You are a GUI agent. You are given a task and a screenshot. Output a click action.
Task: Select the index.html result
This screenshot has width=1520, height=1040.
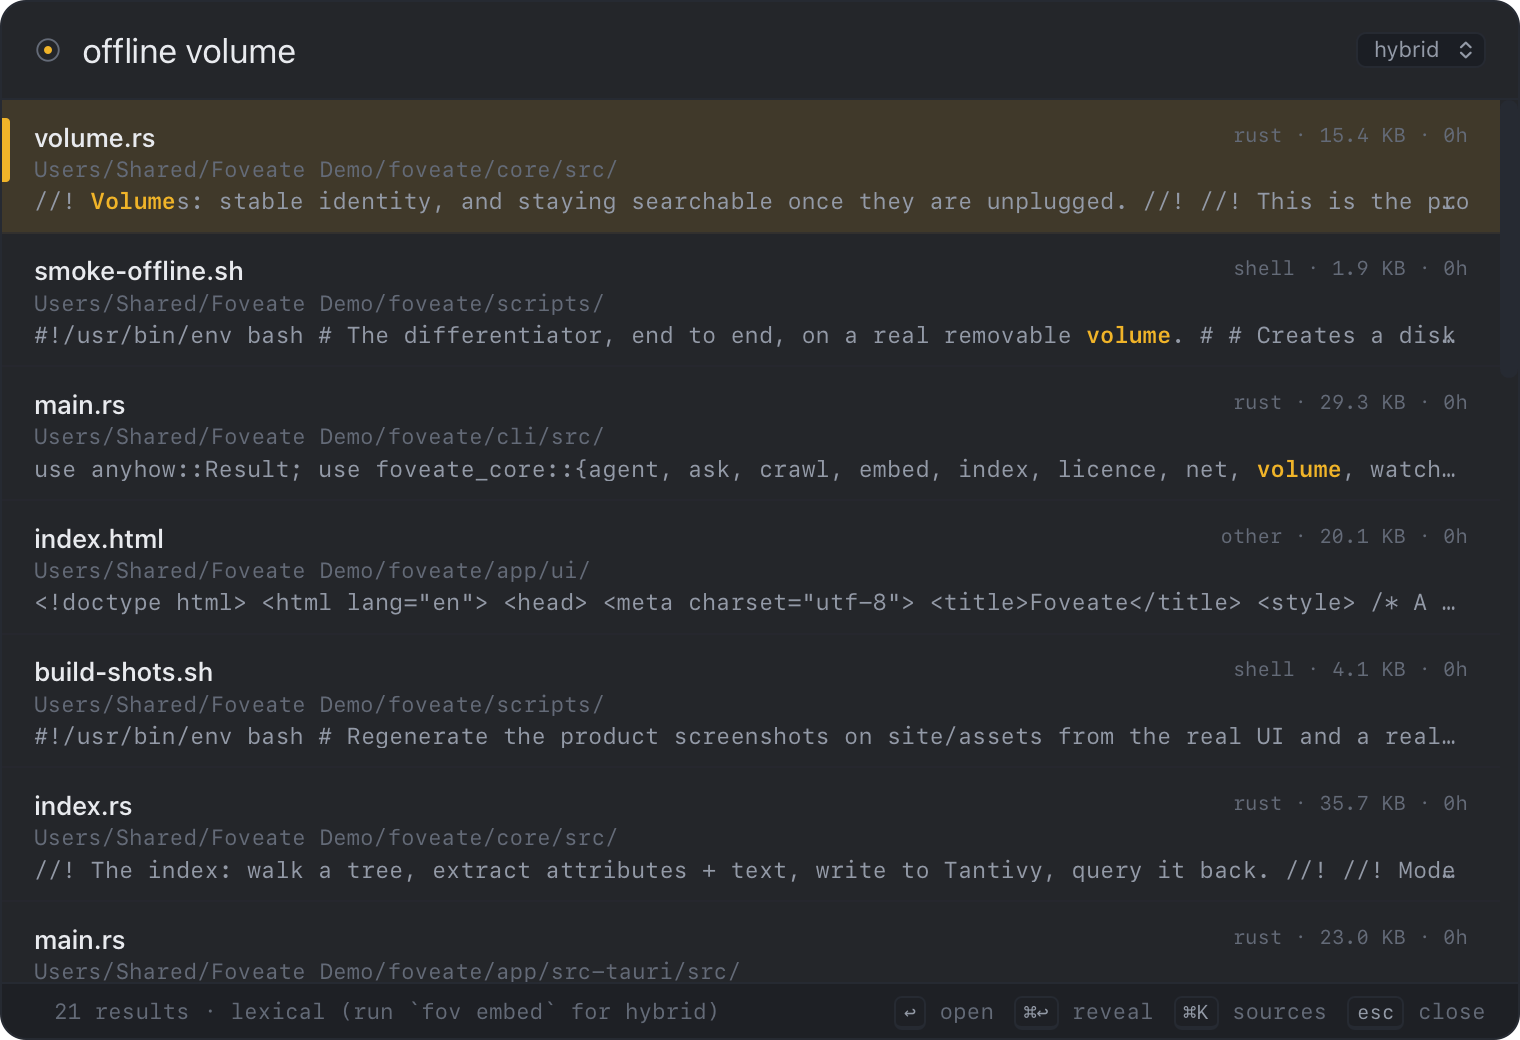751,568
